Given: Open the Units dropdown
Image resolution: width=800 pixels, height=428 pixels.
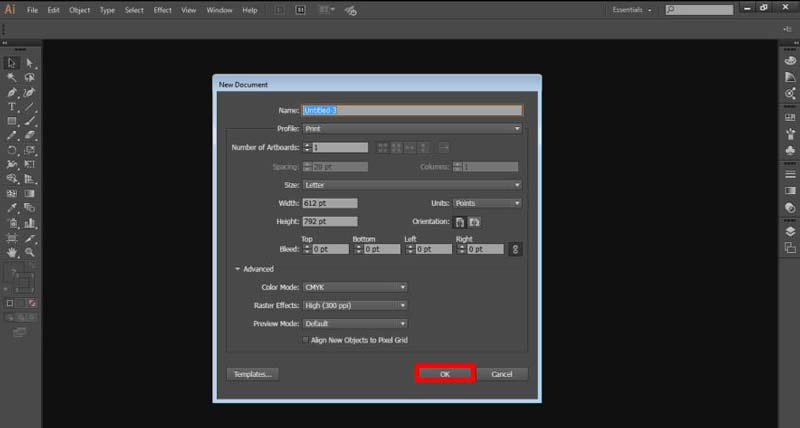Looking at the screenshot, I should point(487,203).
